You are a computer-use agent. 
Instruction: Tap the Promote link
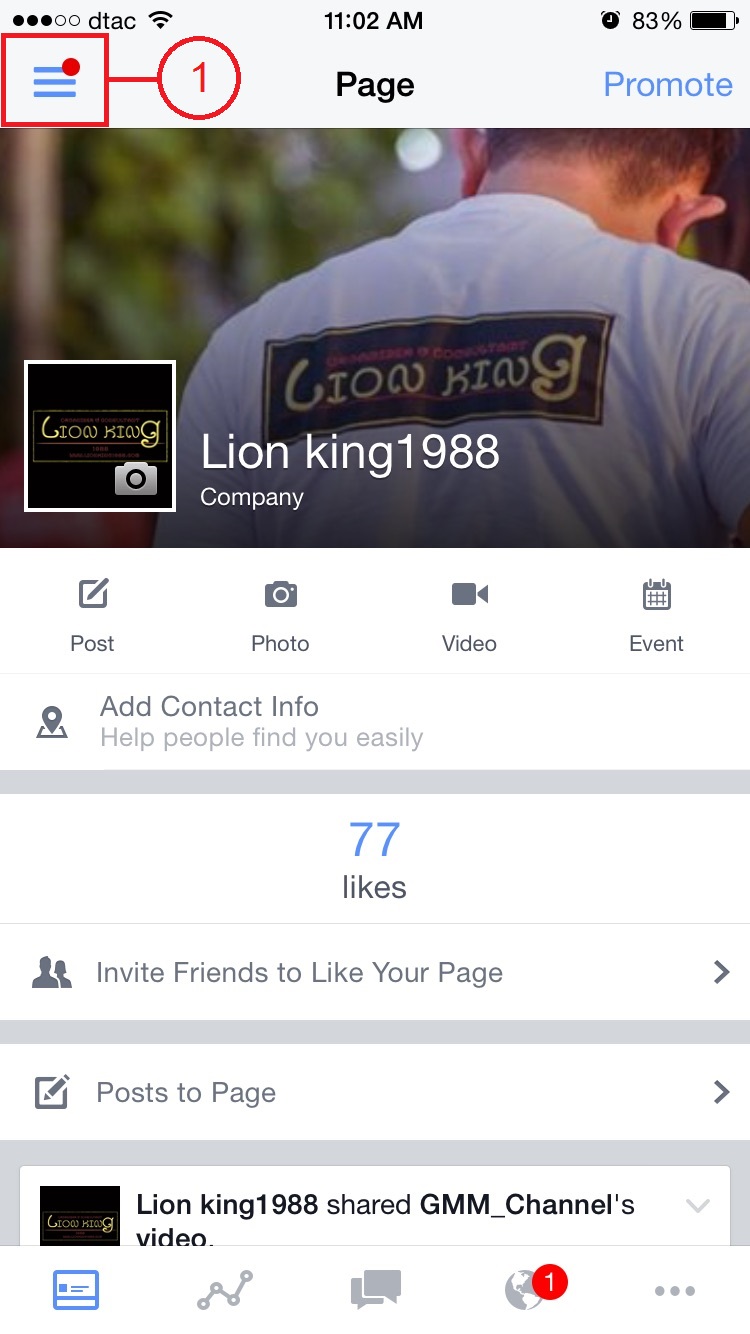click(x=668, y=84)
